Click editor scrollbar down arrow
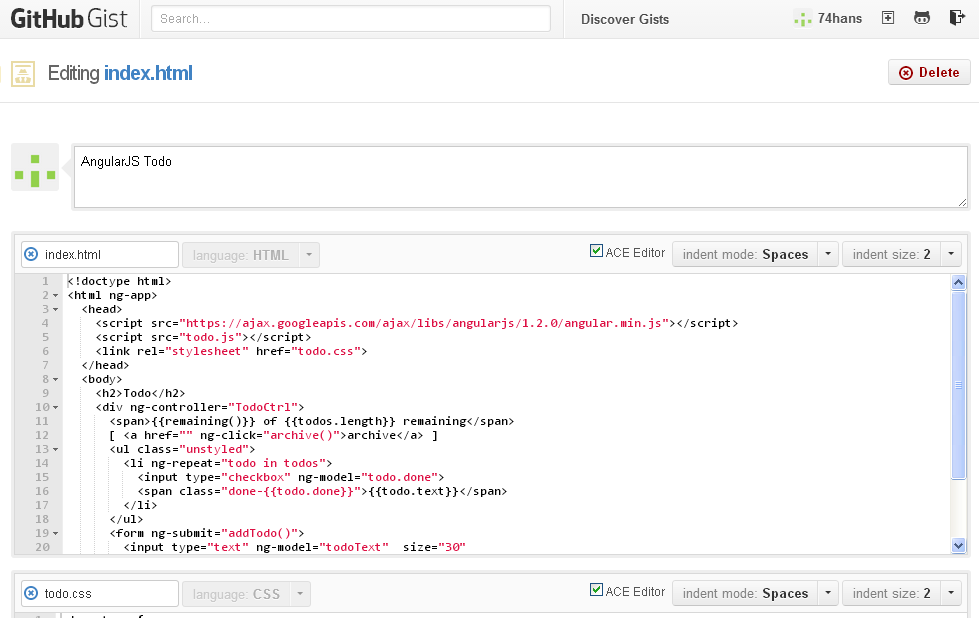This screenshot has height=618, width=979. 958,546
